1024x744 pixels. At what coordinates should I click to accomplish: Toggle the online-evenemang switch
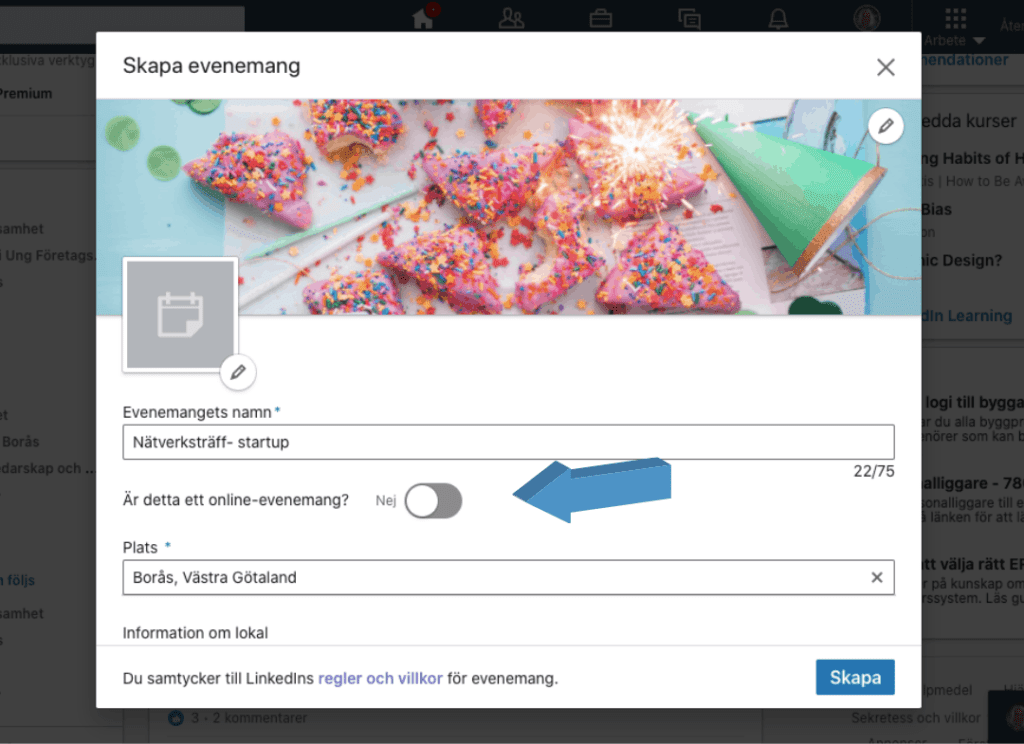coord(433,501)
